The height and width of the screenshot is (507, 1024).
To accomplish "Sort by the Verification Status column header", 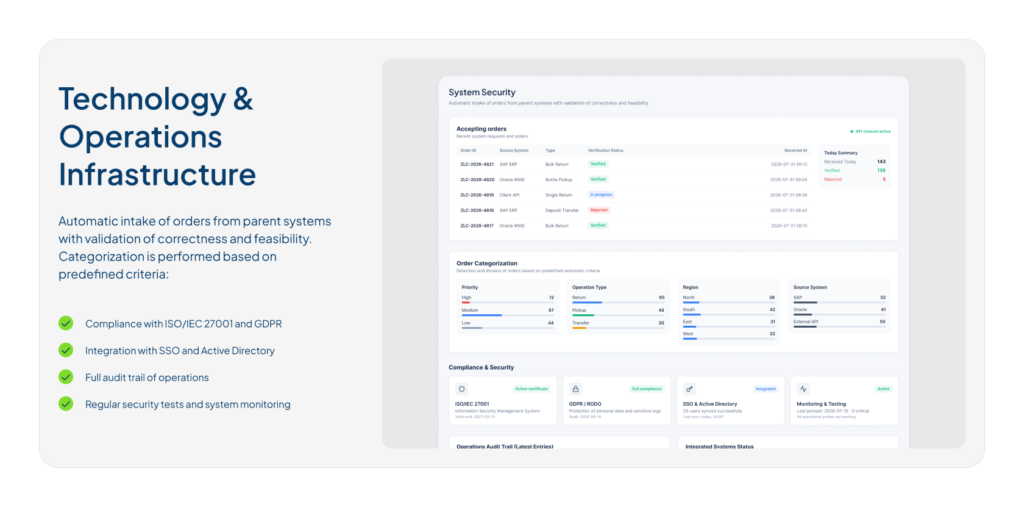I will tap(605, 150).
